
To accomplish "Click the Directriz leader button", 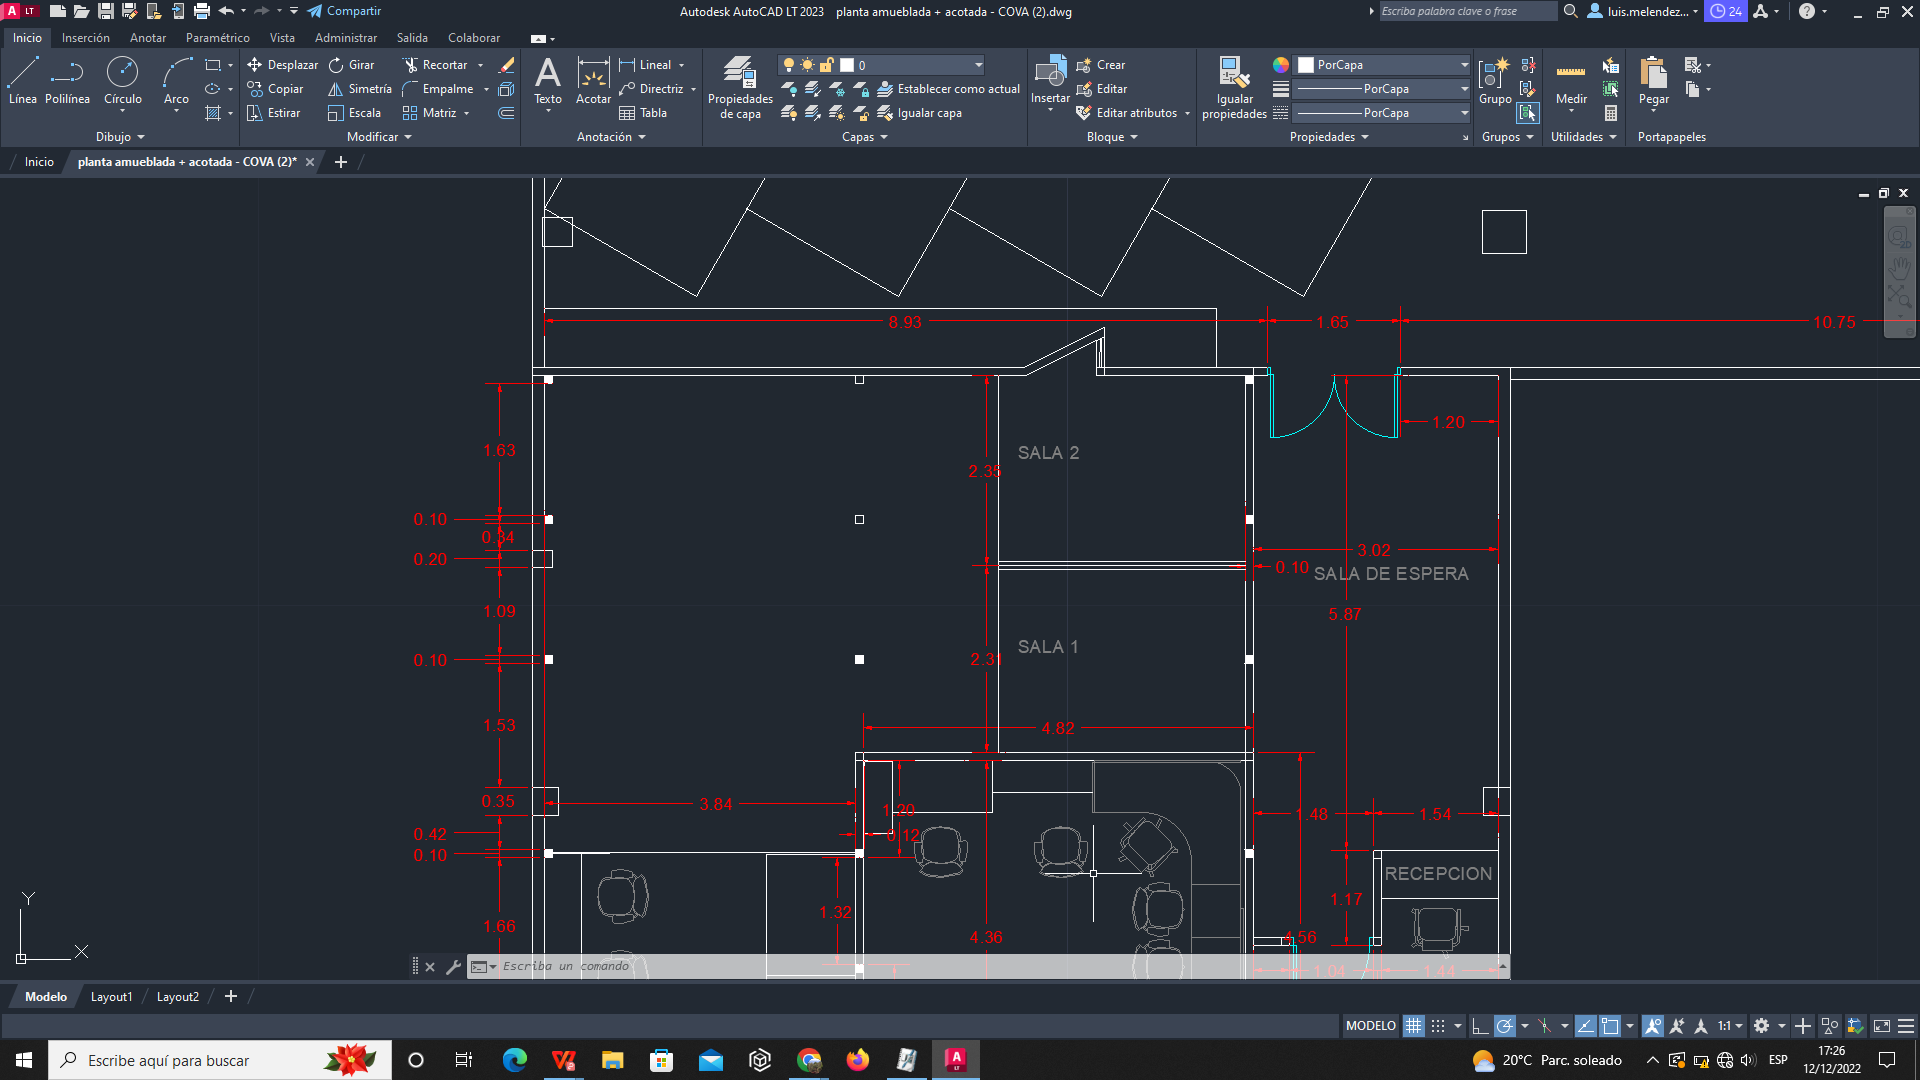I will point(651,89).
